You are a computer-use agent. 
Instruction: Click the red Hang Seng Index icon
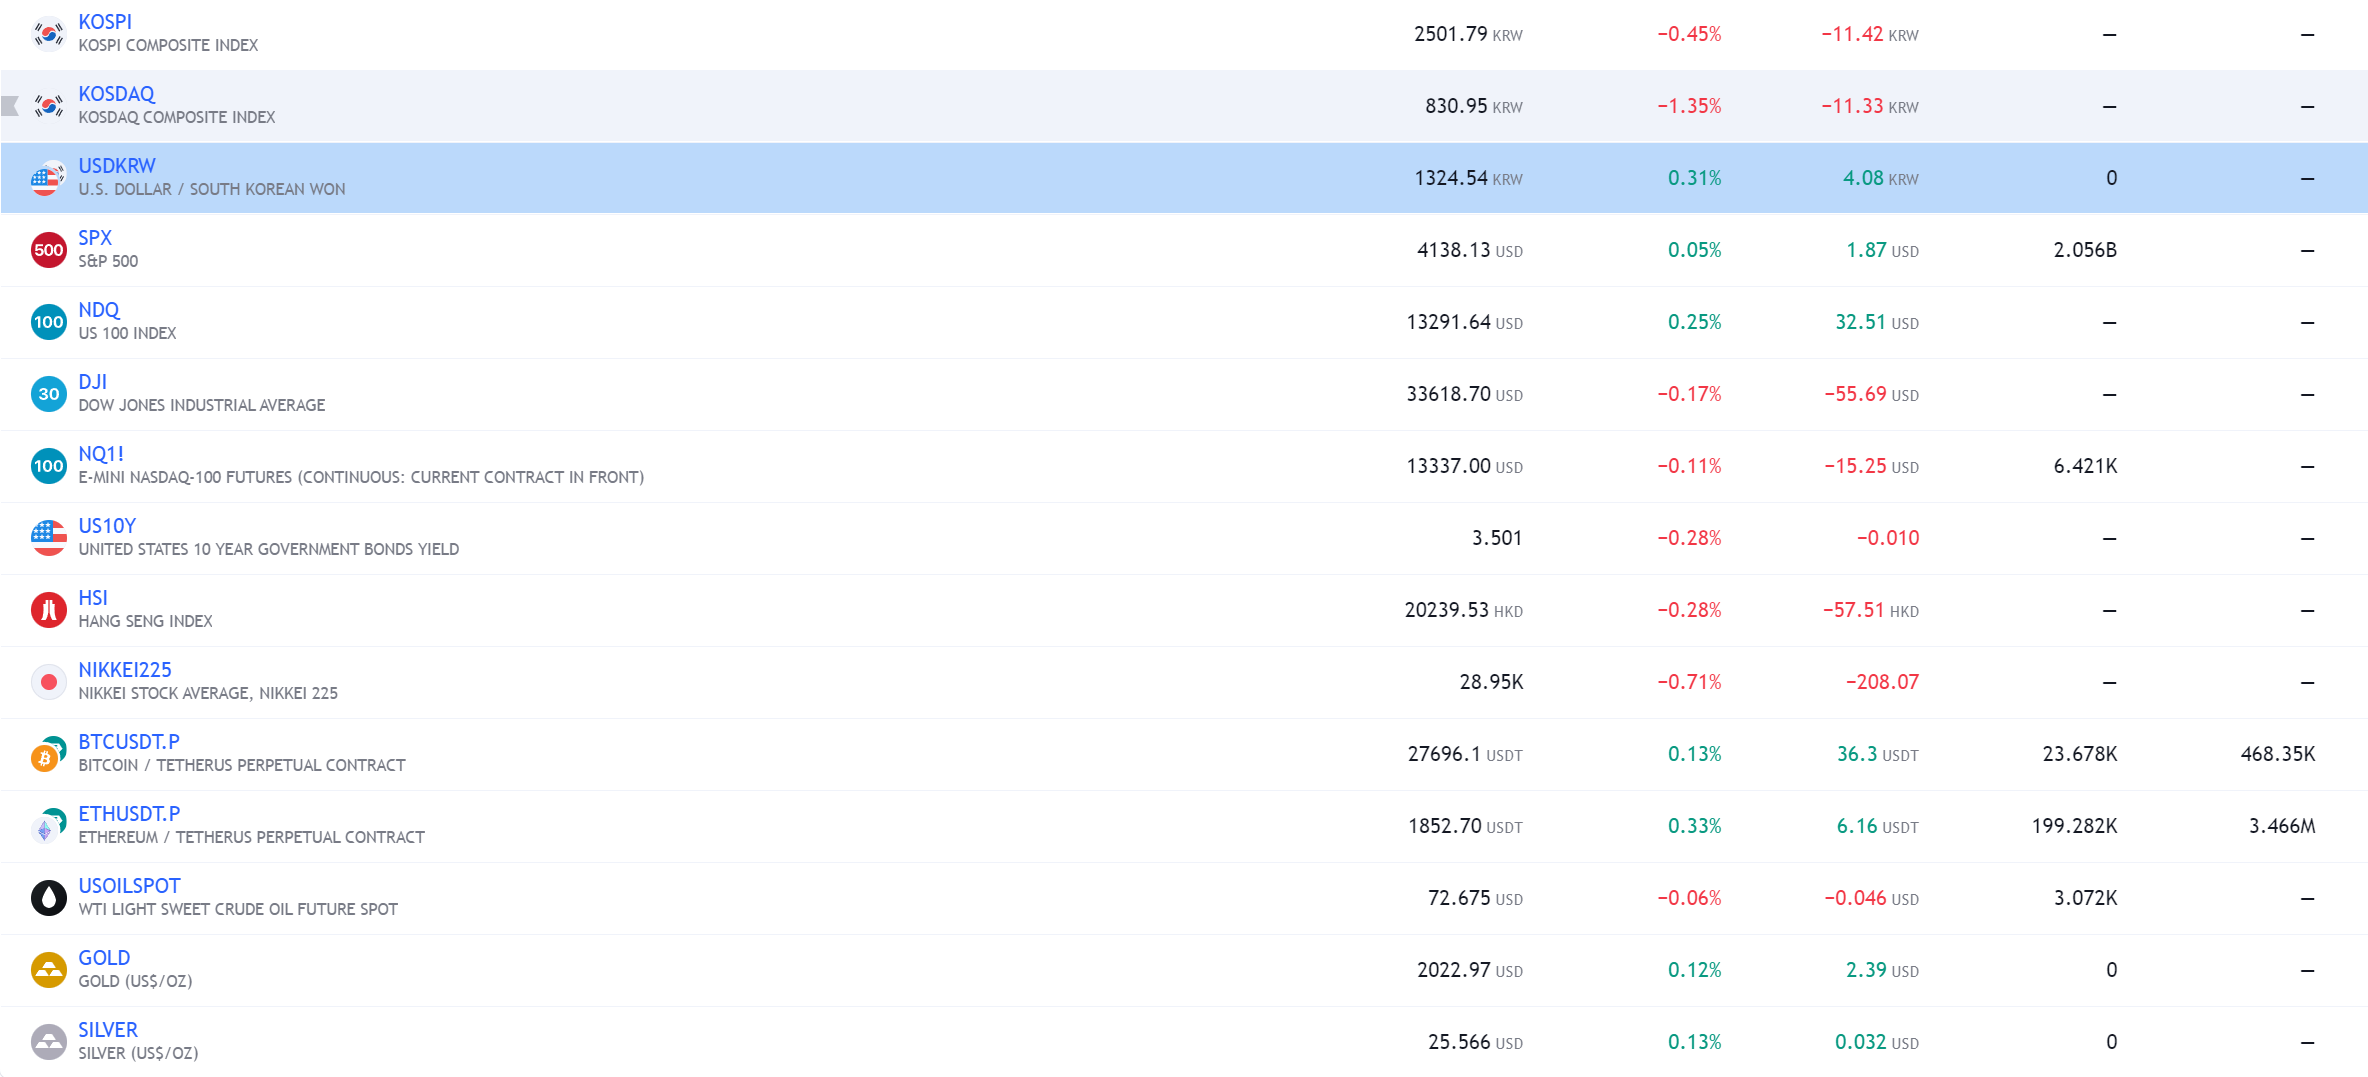coord(48,610)
